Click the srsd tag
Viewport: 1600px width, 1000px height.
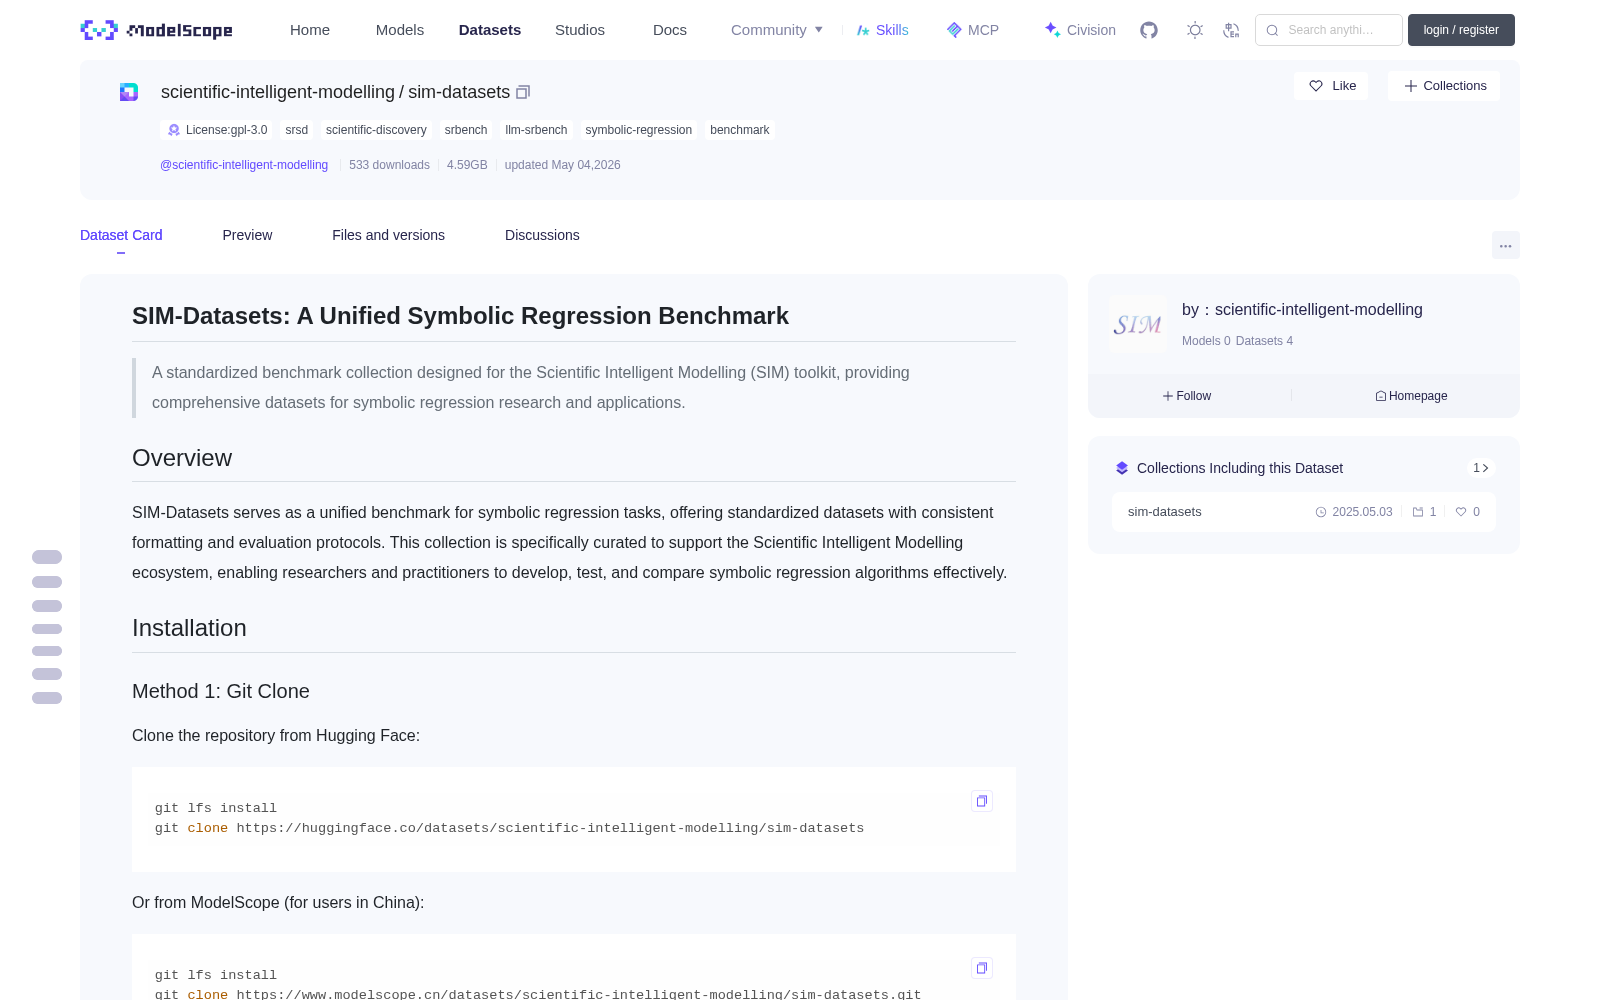pyautogui.click(x=297, y=130)
